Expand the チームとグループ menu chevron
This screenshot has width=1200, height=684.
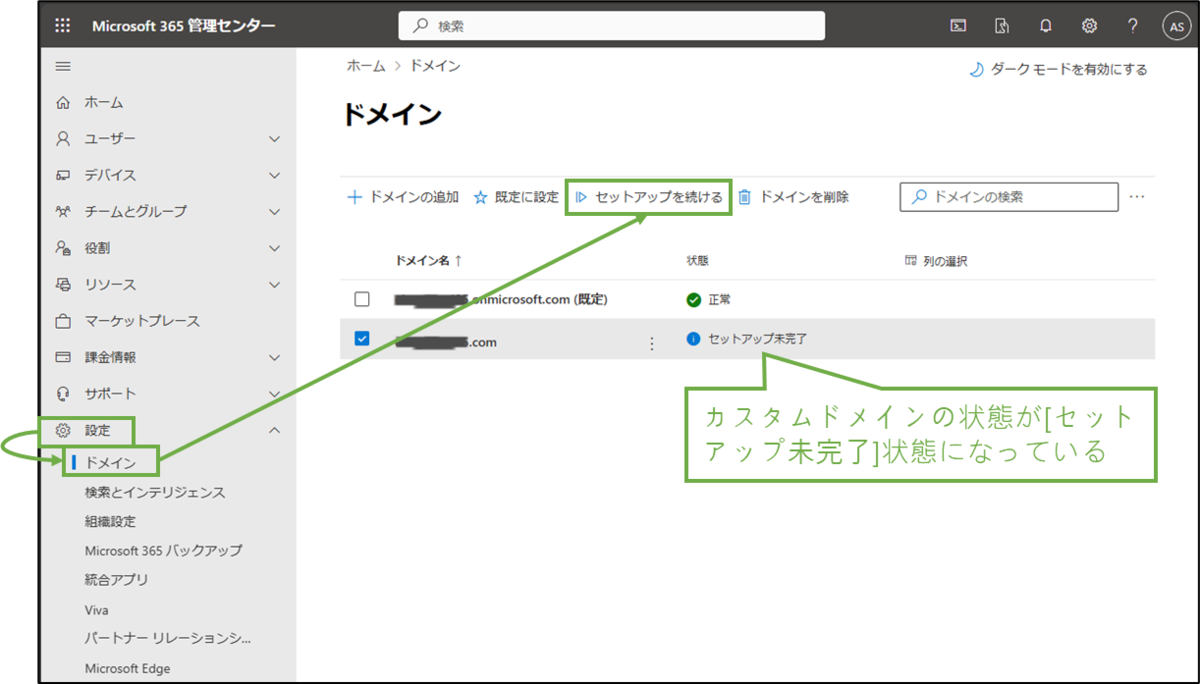(x=275, y=212)
